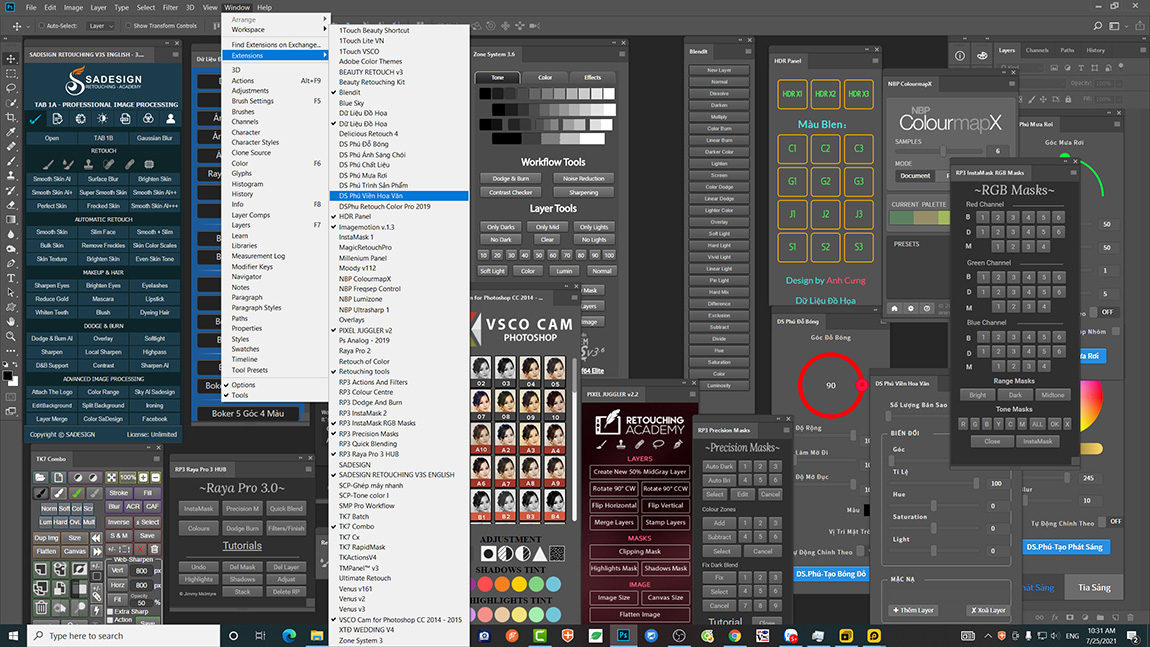Select the Rectangular Marquee tool
The width and height of the screenshot is (1150, 647).
point(11,73)
